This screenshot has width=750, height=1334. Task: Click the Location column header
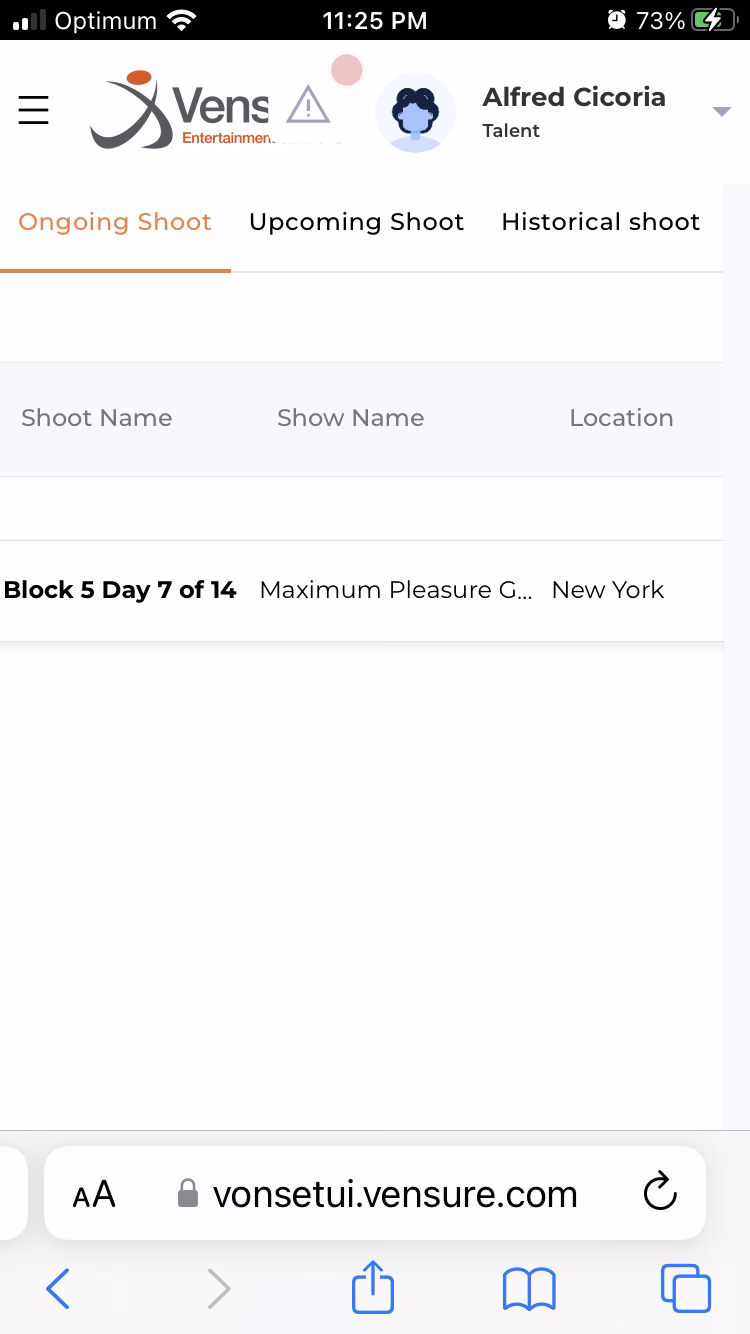point(621,418)
